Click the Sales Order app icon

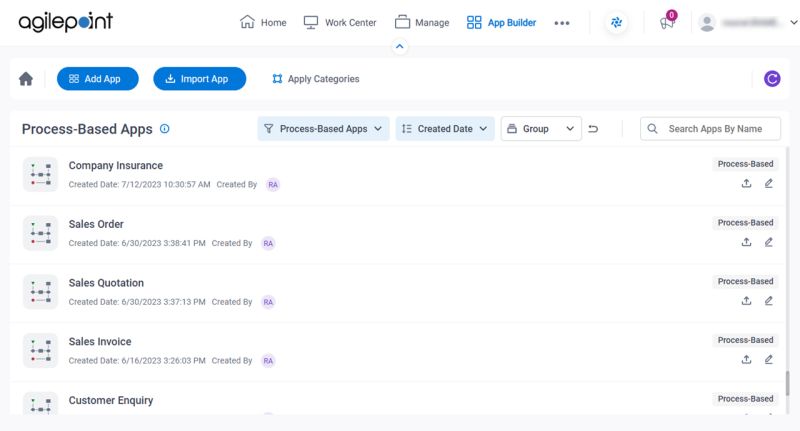coord(40,233)
